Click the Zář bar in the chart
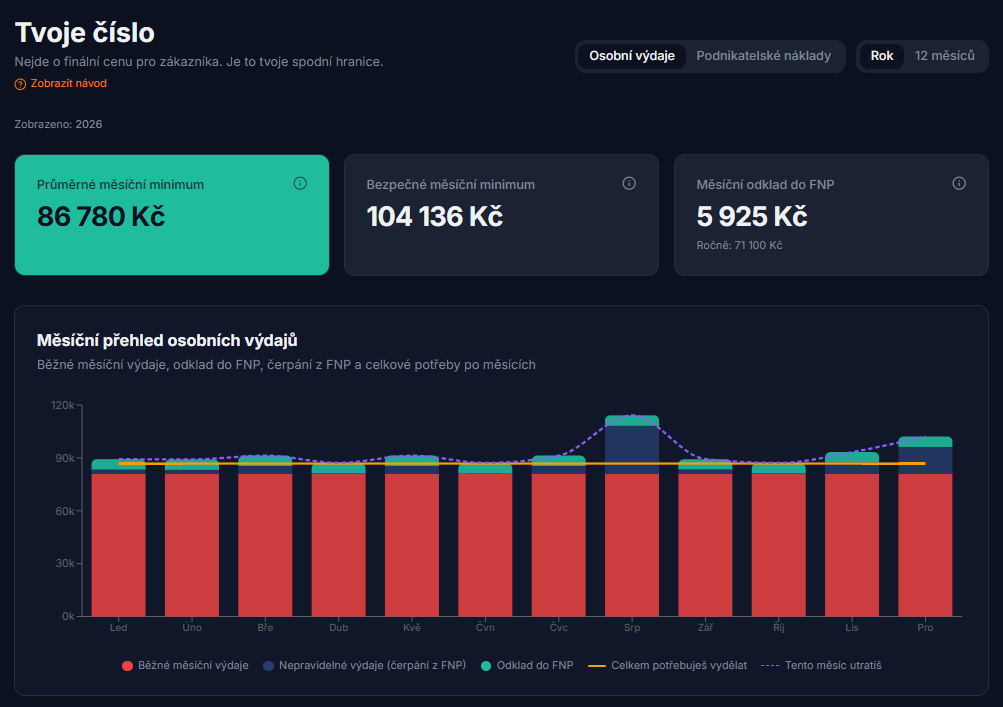This screenshot has width=1003, height=707. coord(705,537)
